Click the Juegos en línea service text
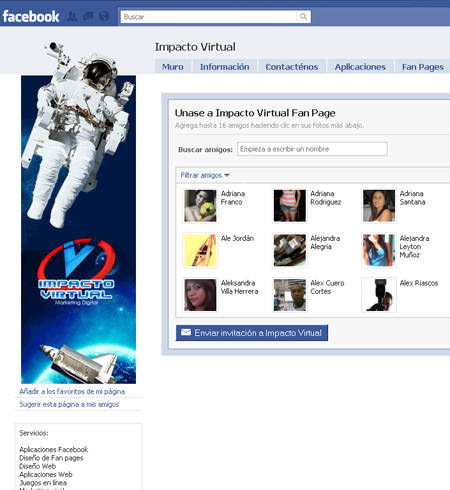The width and height of the screenshot is (450, 490). (x=43, y=483)
